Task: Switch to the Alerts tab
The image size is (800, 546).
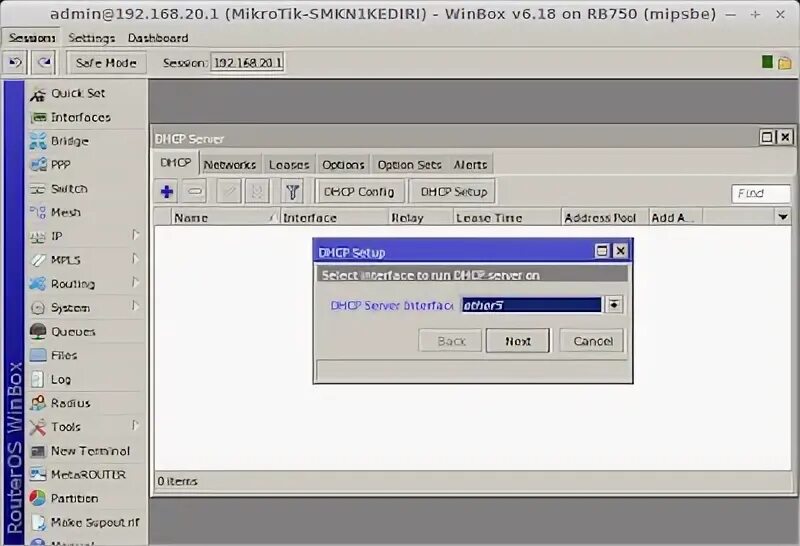Action: click(470, 165)
